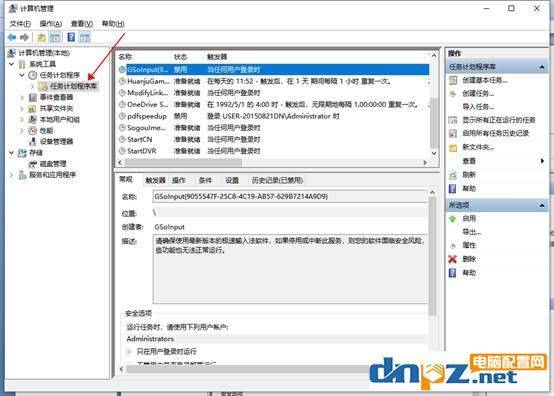
Task: Collapse the 系统工具 tree node
Action: [12, 64]
